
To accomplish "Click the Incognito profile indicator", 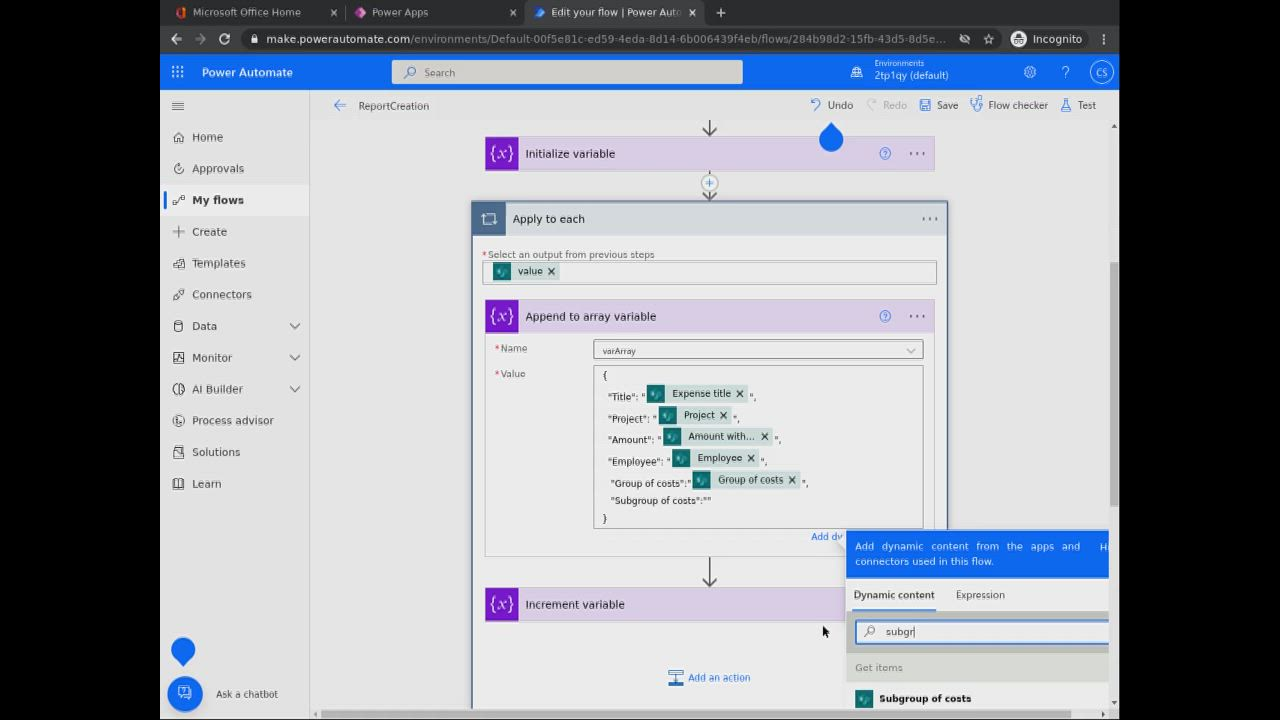I will click(x=1047, y=39).
